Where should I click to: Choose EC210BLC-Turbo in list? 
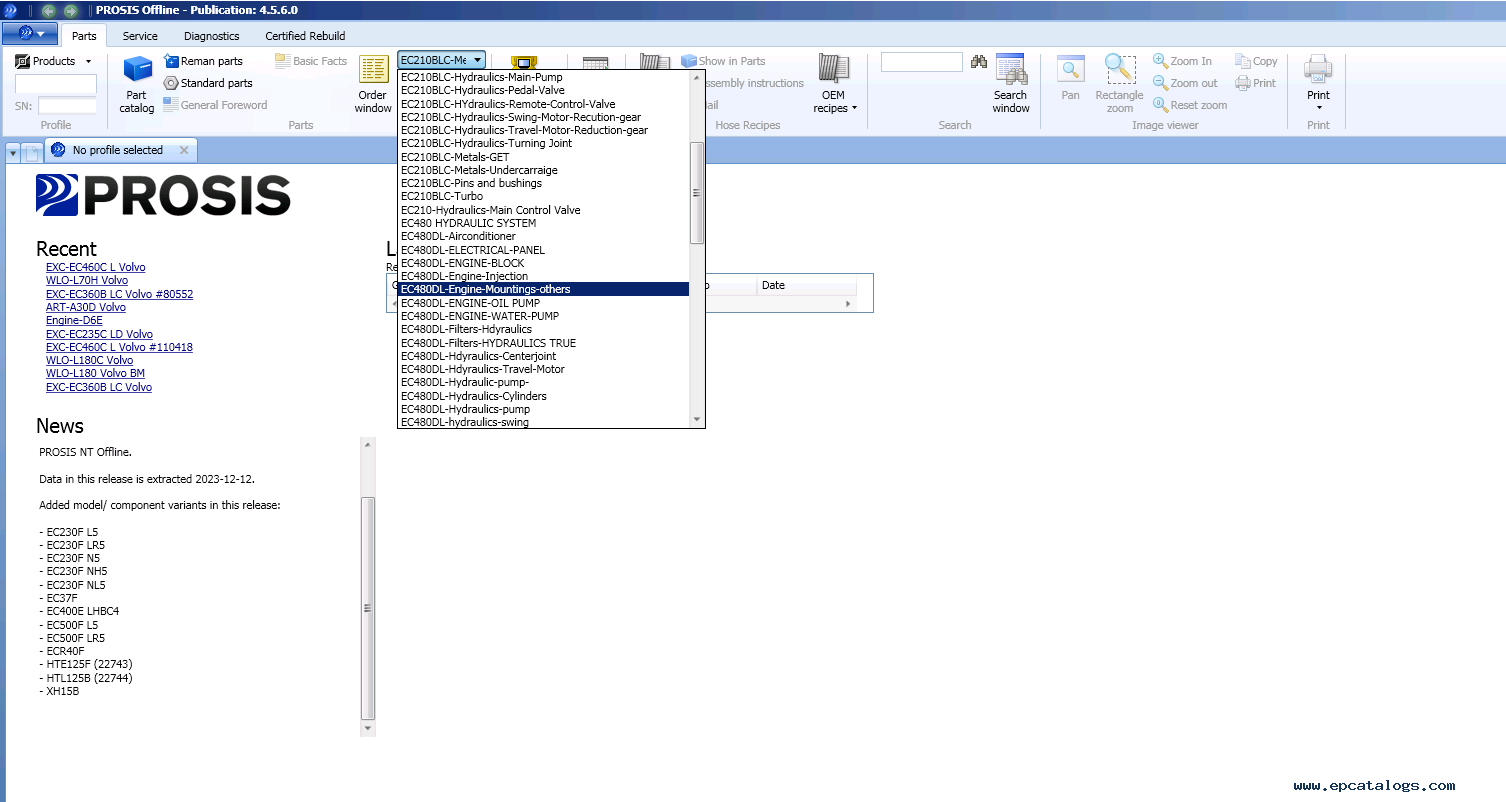click(544, 196)
